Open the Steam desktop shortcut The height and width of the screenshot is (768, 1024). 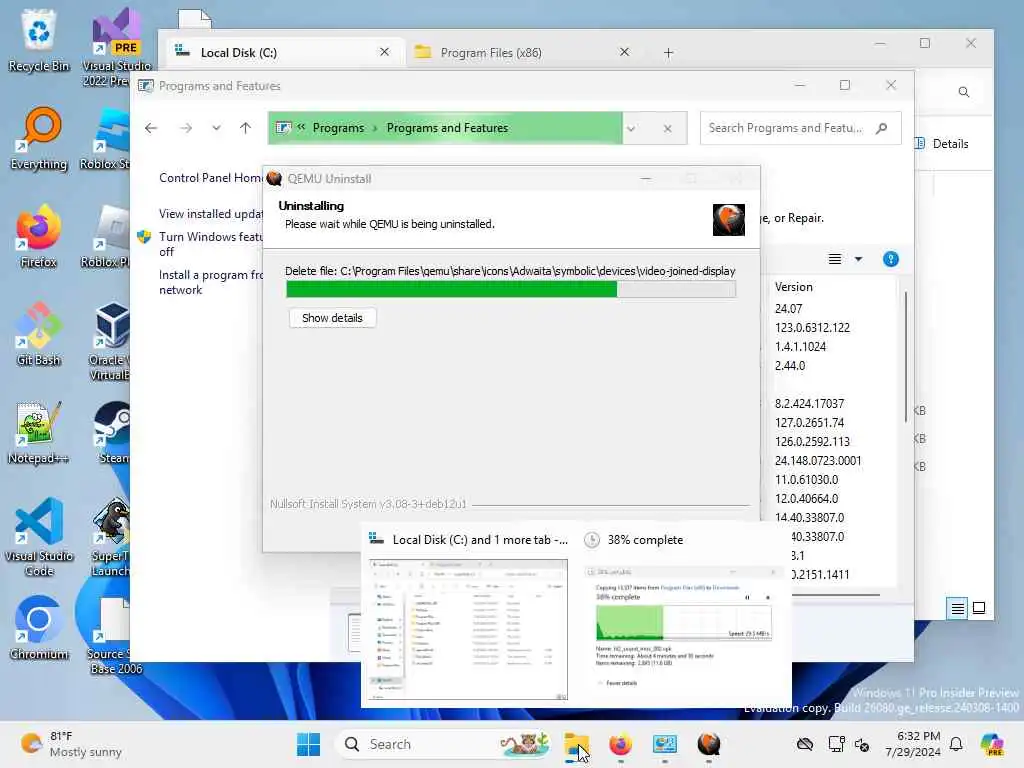pos(114,432)
